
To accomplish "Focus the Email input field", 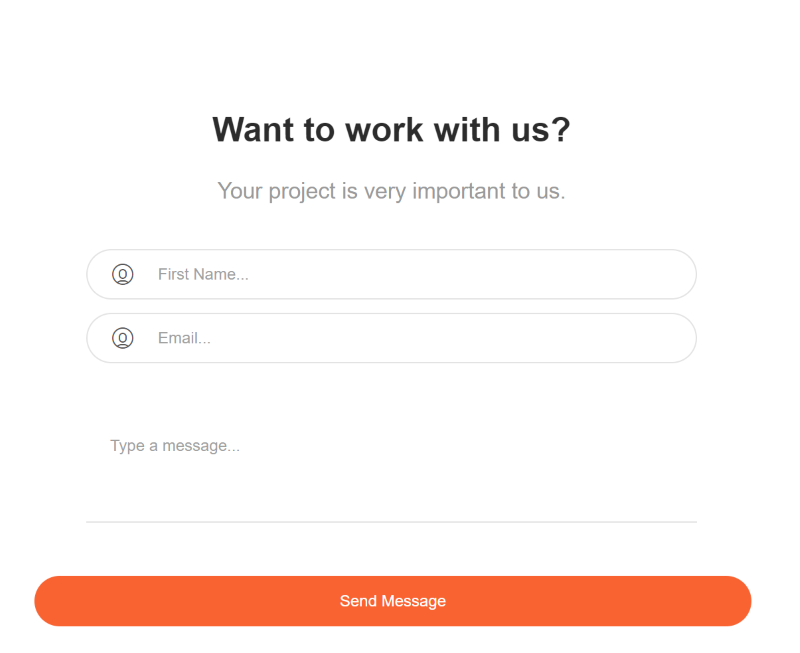I will (x=391, y=338).
